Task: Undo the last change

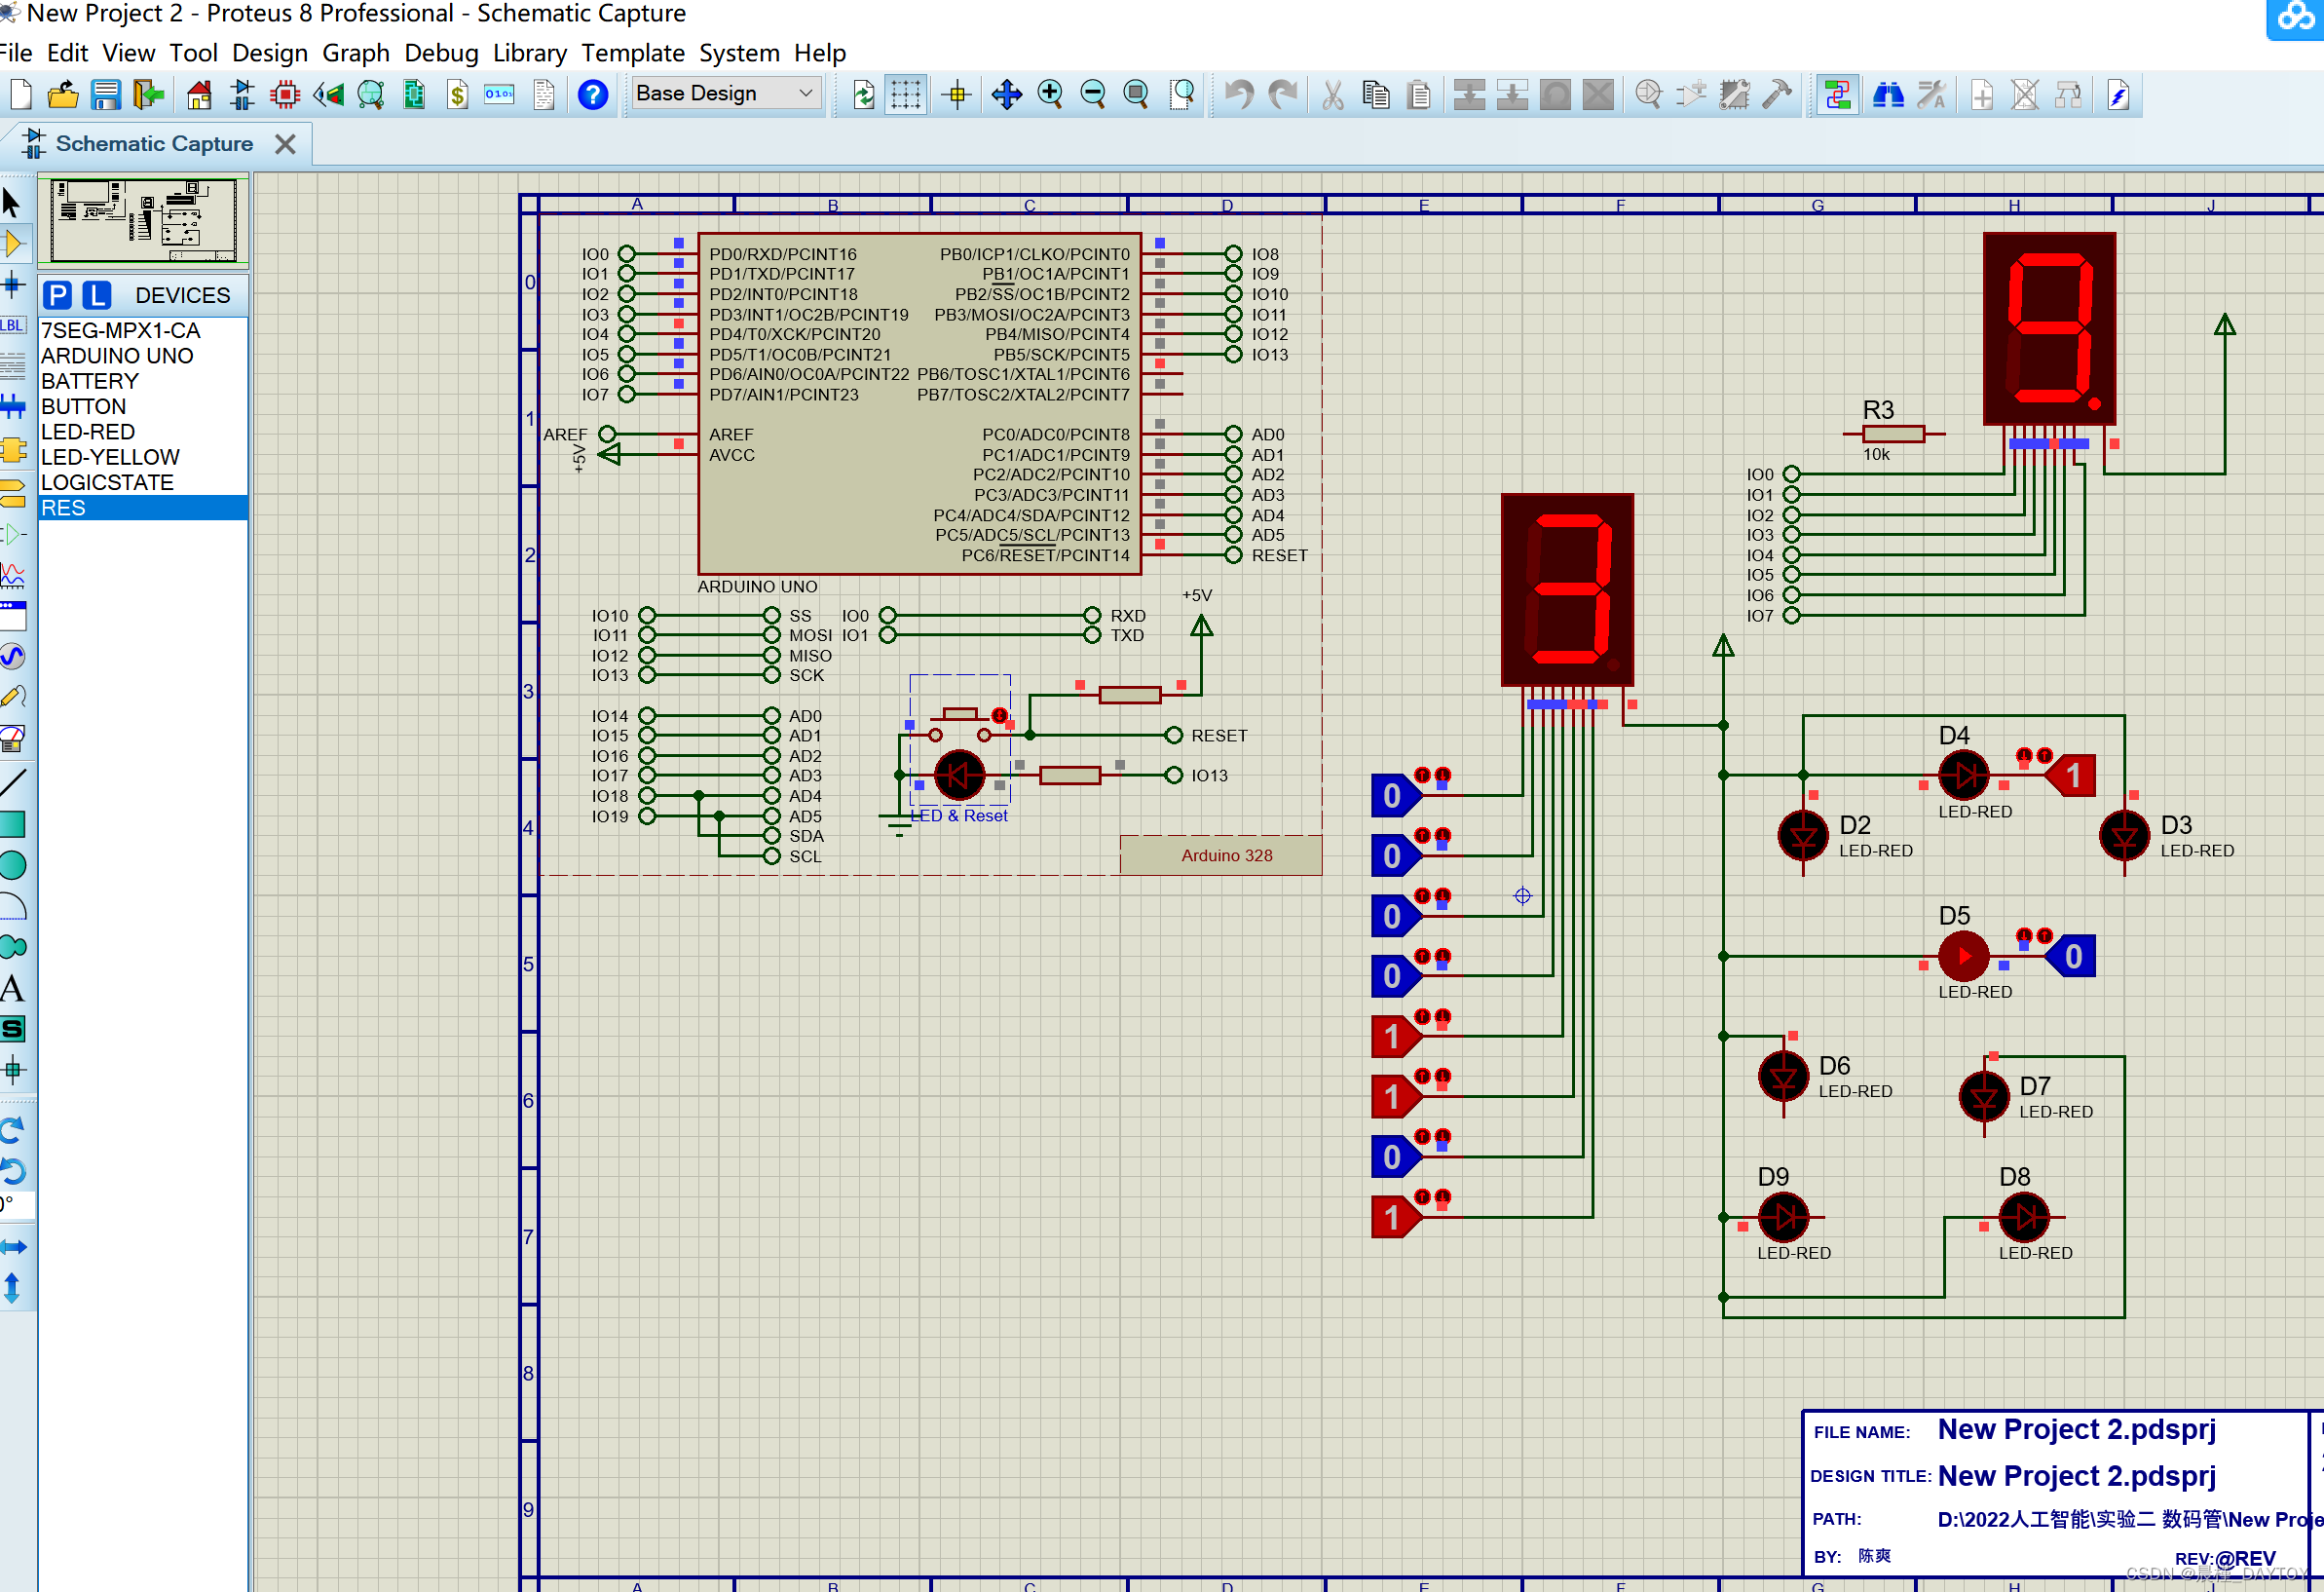Action: 1239,95
